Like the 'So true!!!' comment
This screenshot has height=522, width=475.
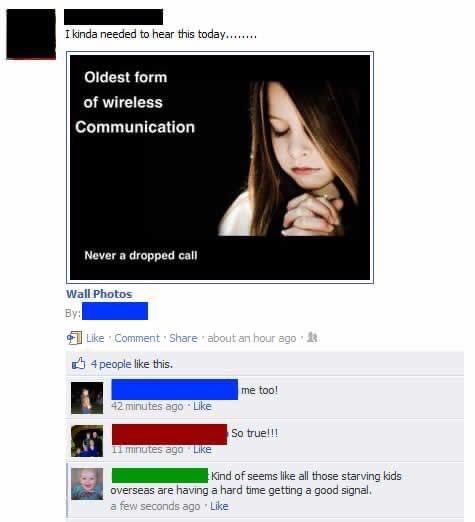click(x=202, y=449)
